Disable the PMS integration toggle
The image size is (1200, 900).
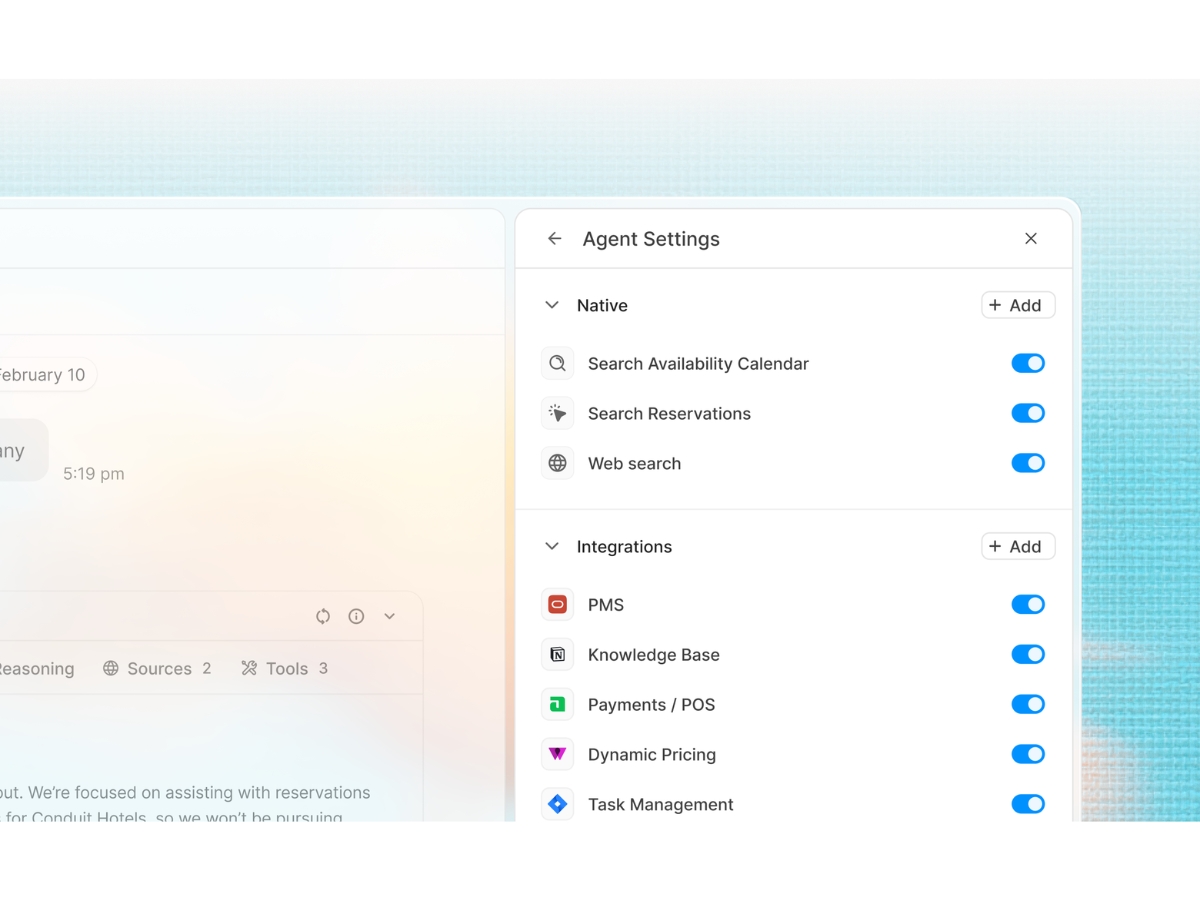point(1028,604)
